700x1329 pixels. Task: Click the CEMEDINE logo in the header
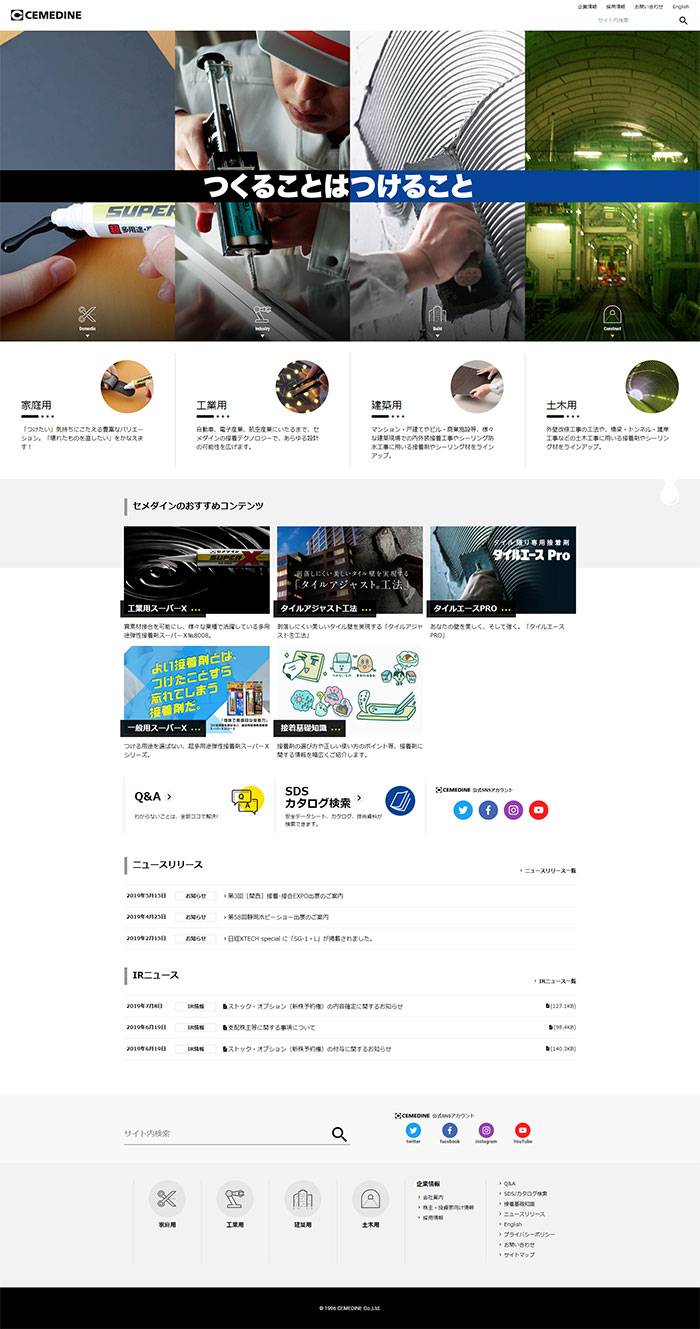pos(46,15)
